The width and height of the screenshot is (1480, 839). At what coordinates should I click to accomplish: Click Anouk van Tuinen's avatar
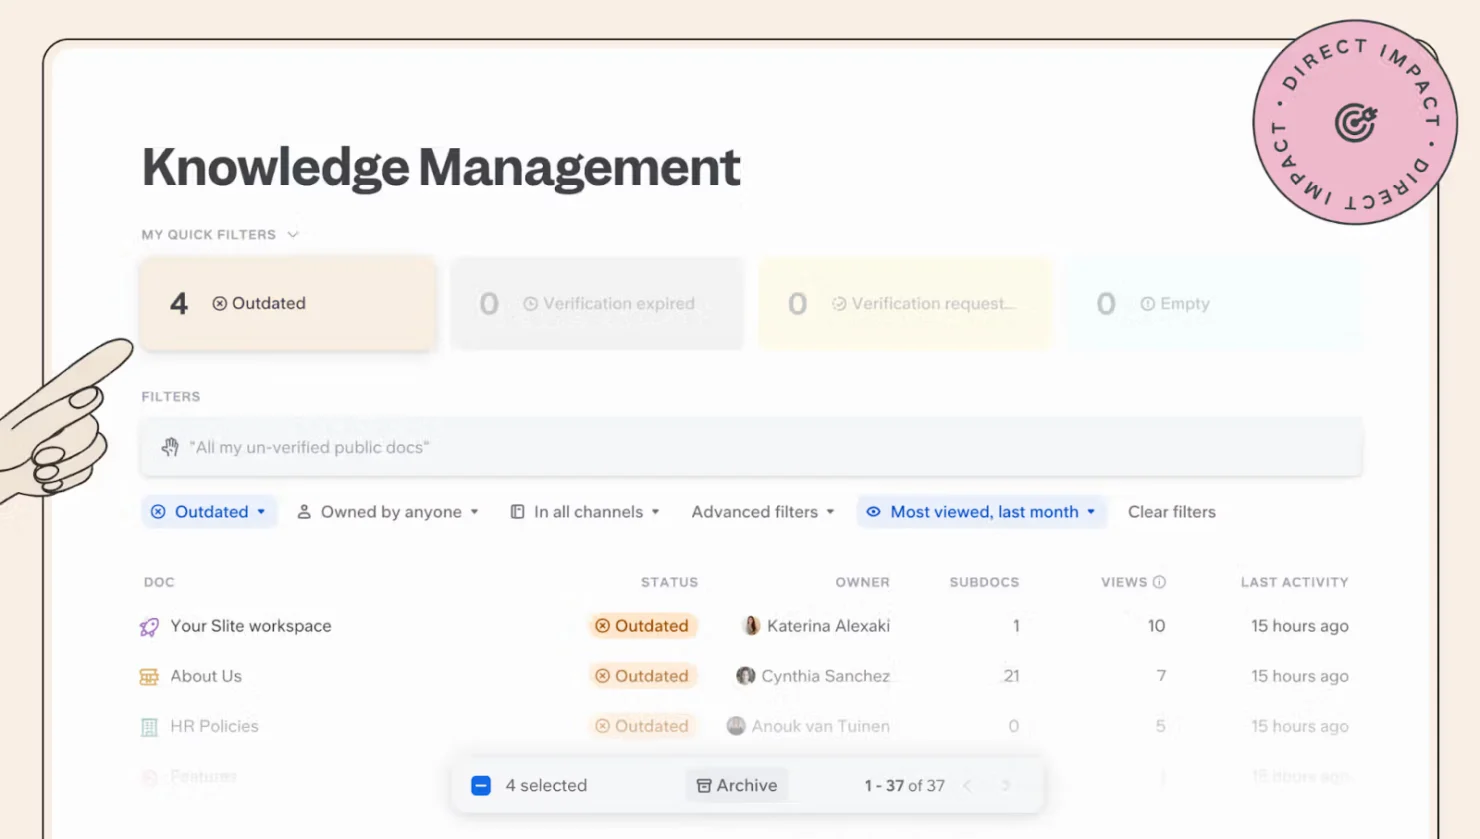coord(736,726)
